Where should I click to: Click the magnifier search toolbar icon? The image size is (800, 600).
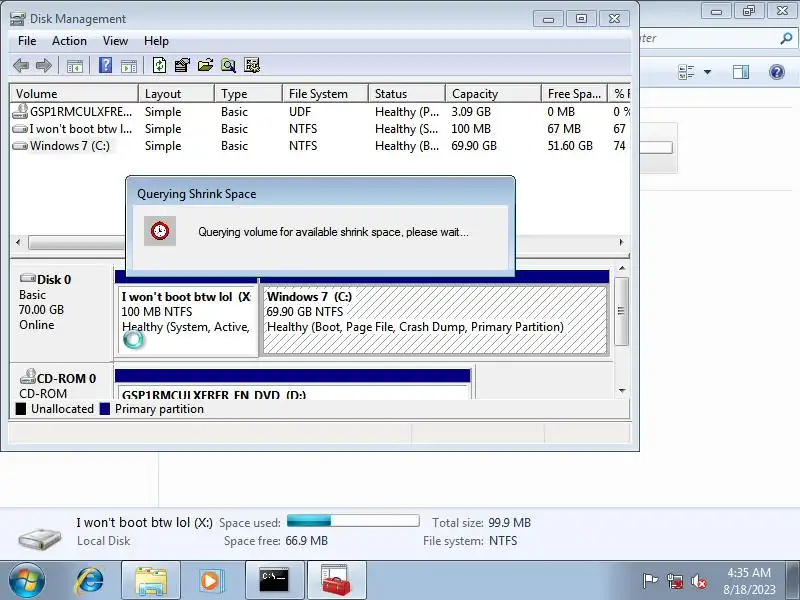[x=228, y=65]
